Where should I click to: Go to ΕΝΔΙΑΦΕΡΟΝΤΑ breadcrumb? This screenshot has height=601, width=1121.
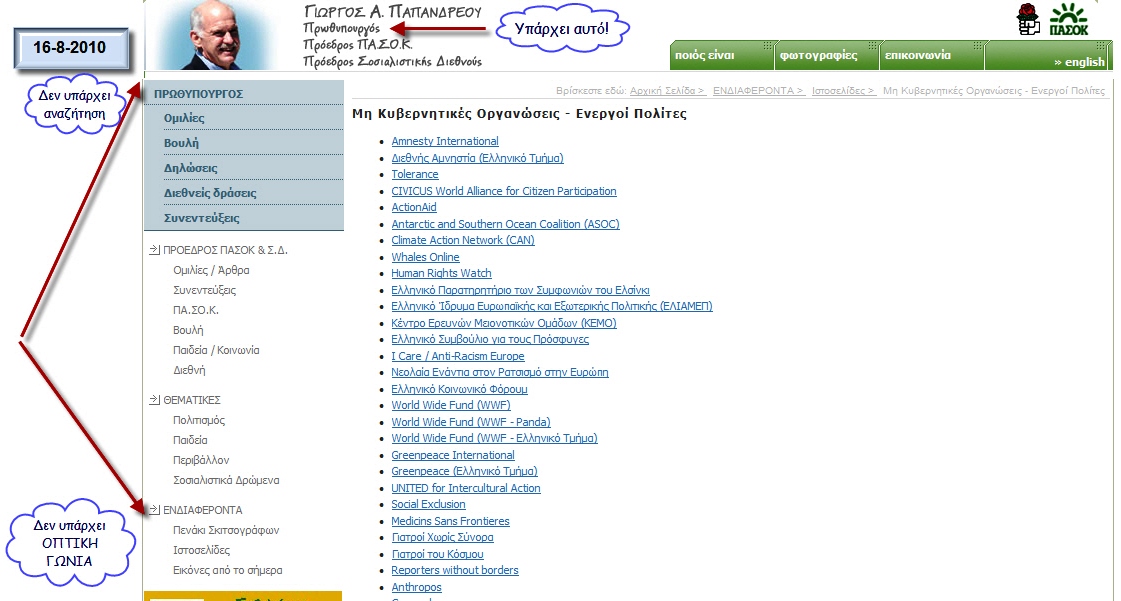(758, 91)
